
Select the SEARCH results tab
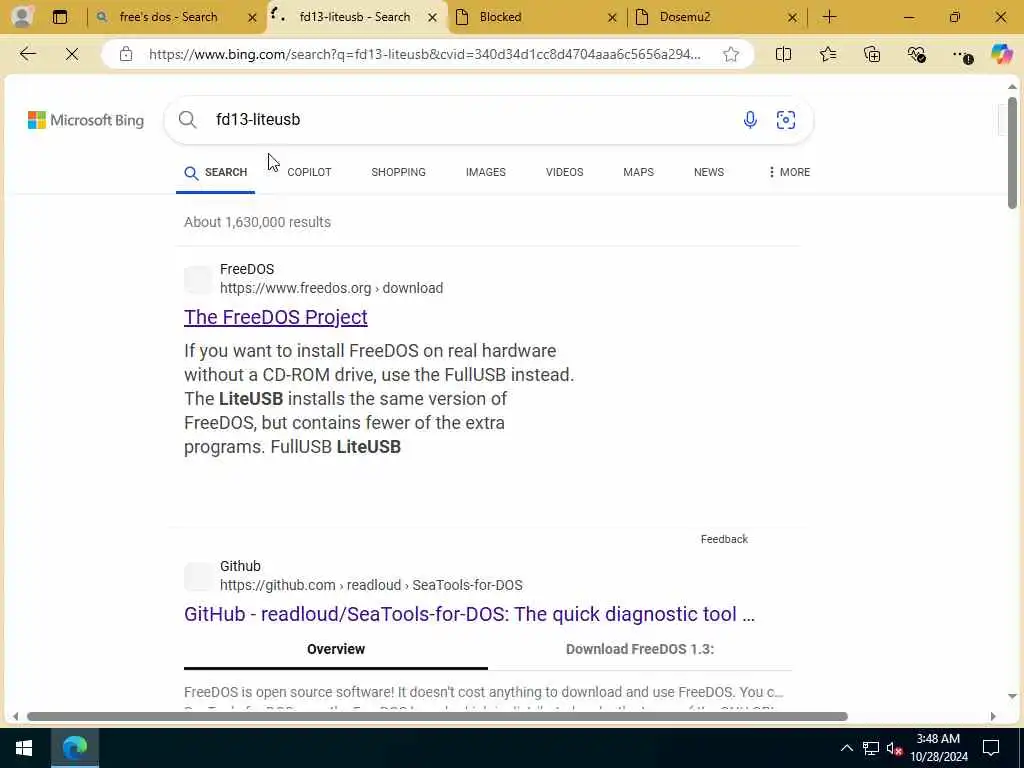(216, 172)
